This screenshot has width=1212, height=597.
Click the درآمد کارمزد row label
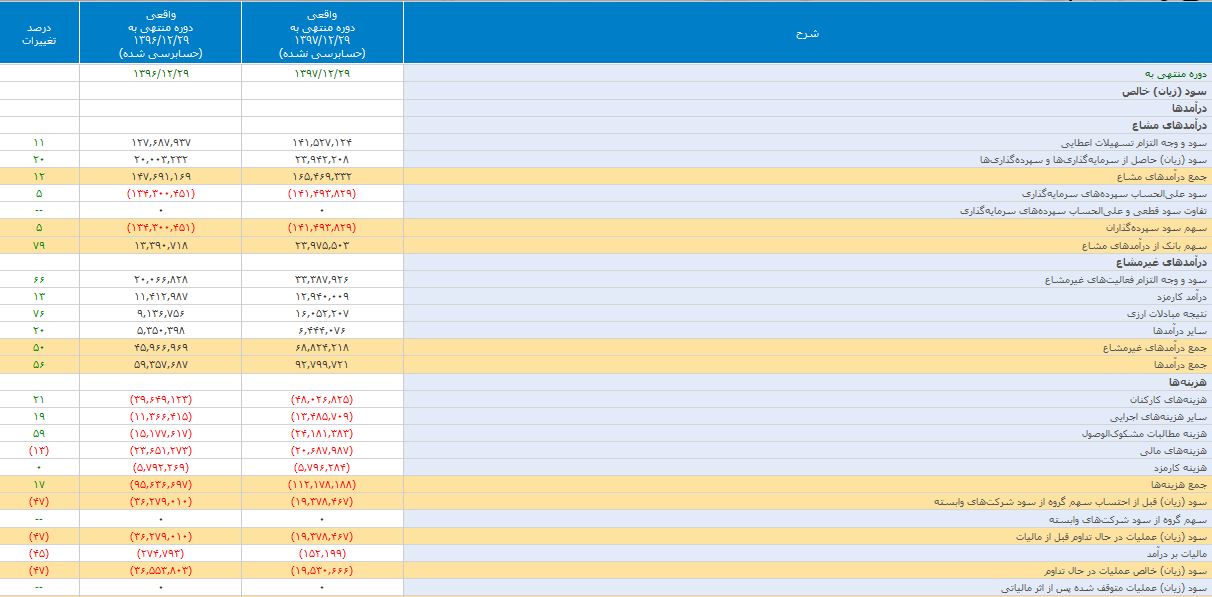1180,296
